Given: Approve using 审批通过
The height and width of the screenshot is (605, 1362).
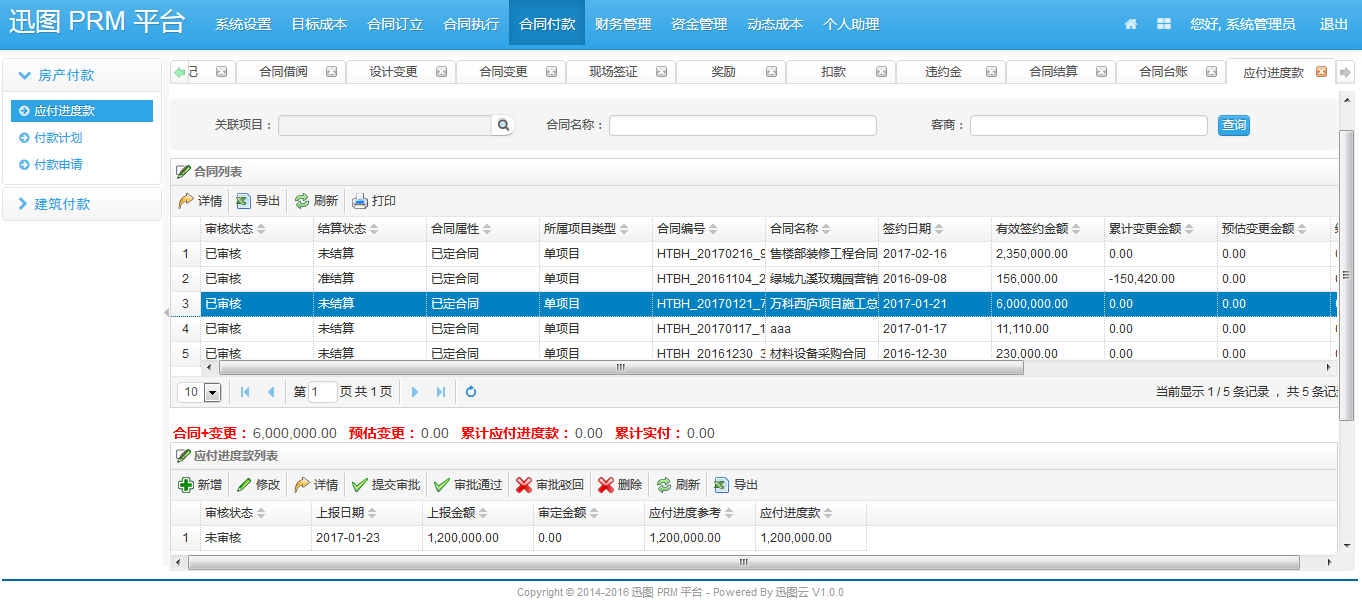Looking at the screenshot, I should coord(468,485).
